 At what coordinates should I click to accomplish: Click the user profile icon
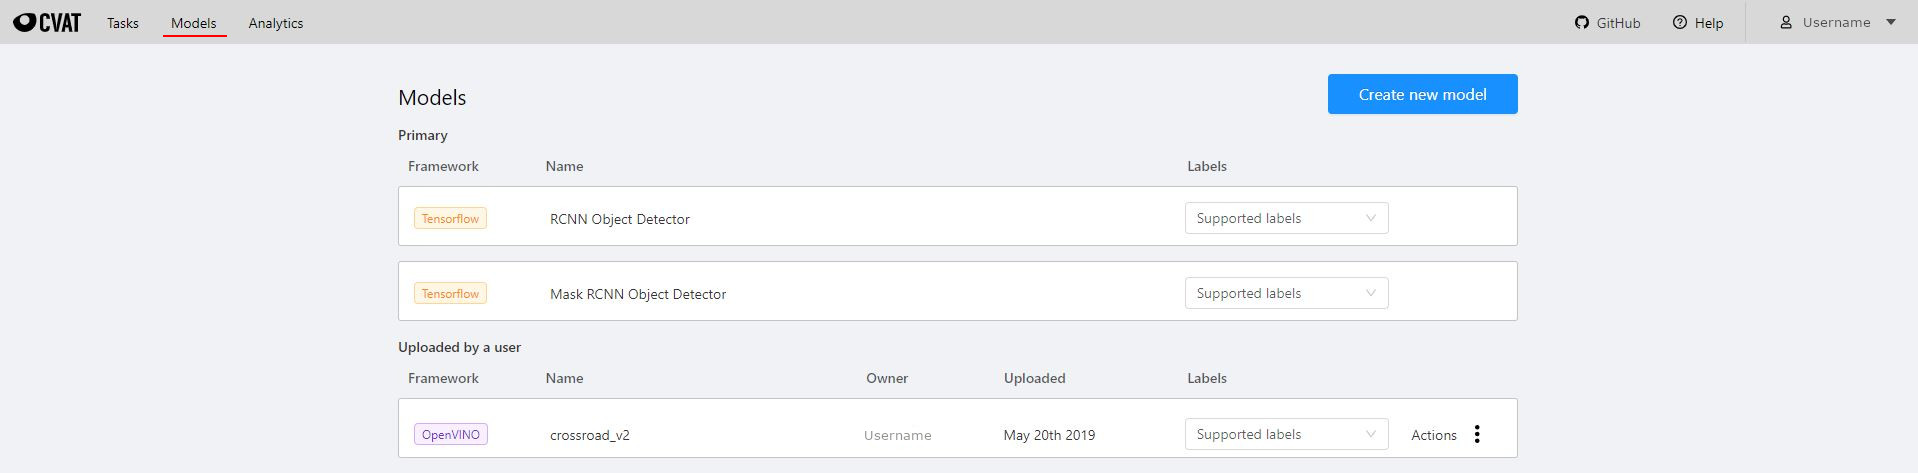(1785, 22)
